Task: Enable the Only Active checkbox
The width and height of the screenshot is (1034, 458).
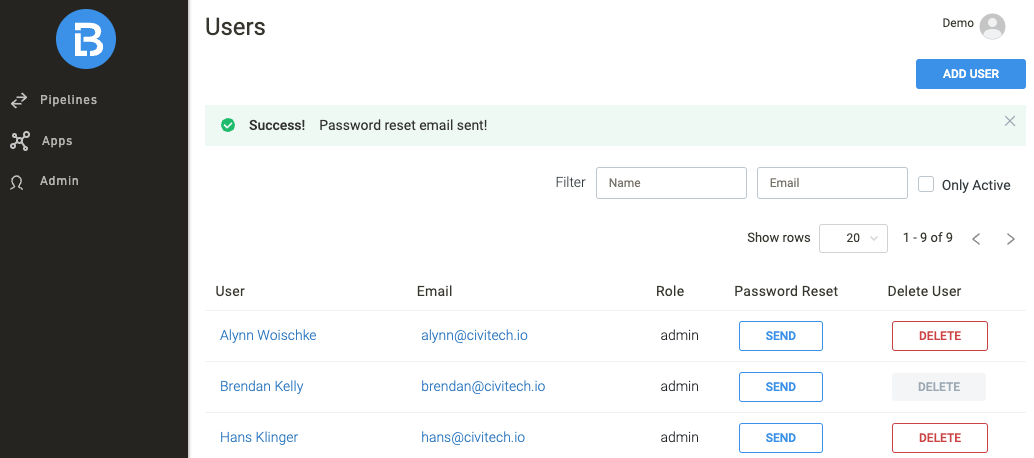Action: [926, 184]
